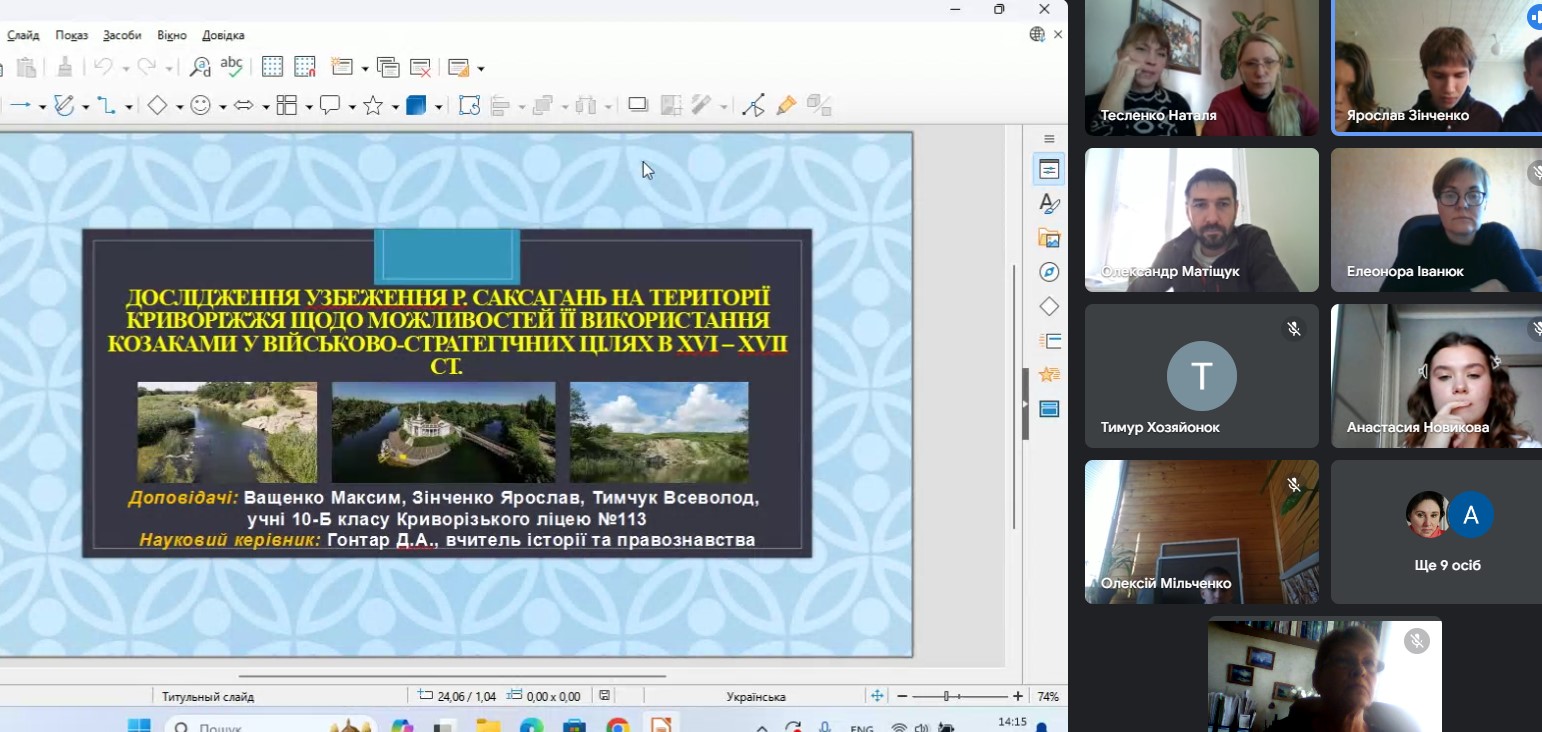
Task: Select the freeform curve pencil tool
Action: point(65,105)
